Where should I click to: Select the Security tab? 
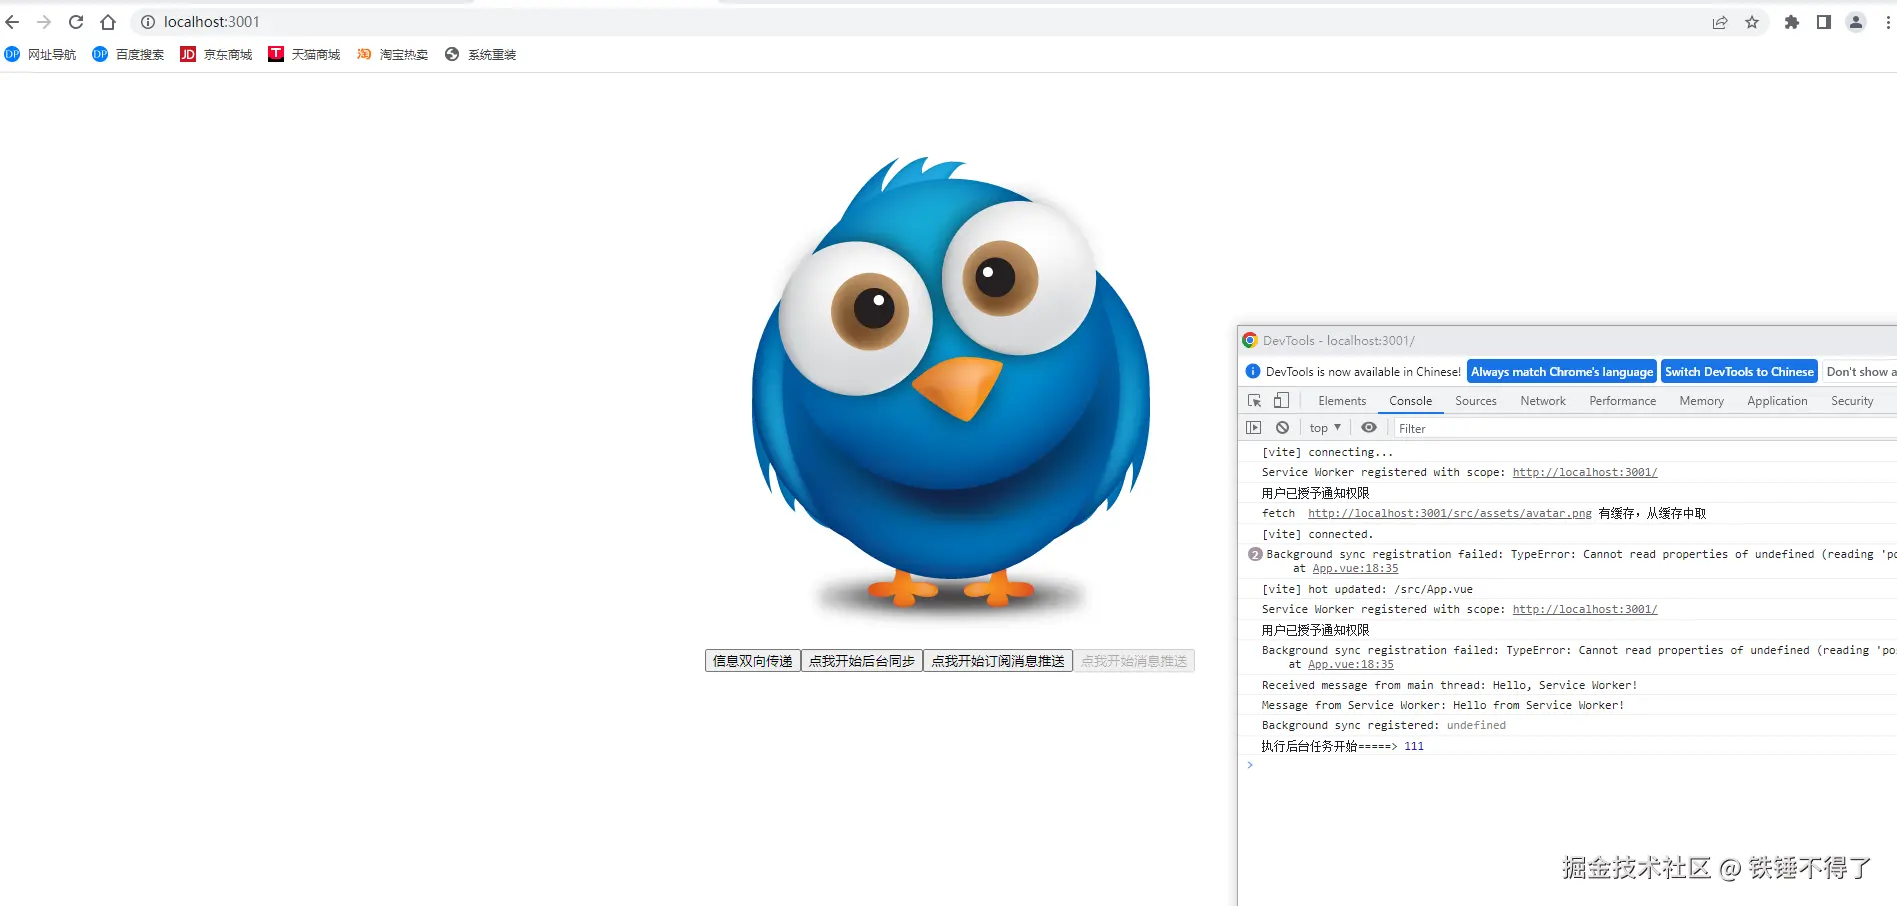coord(1852,401)
